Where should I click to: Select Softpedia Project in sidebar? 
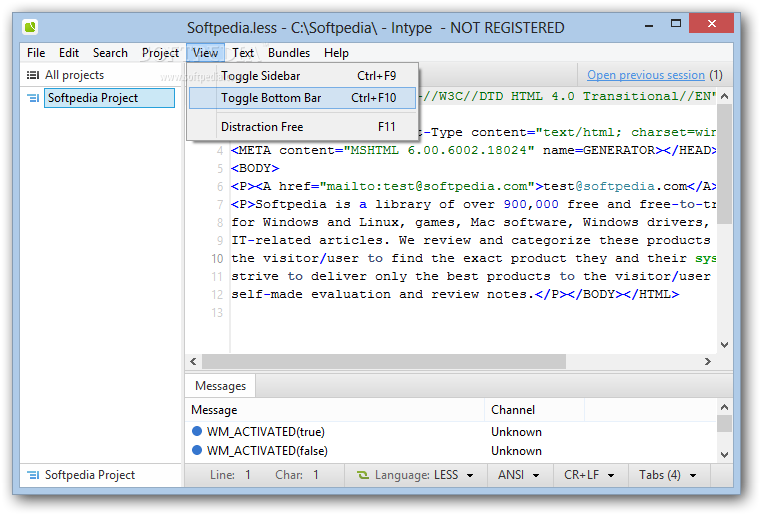click(x=109, y=98)
